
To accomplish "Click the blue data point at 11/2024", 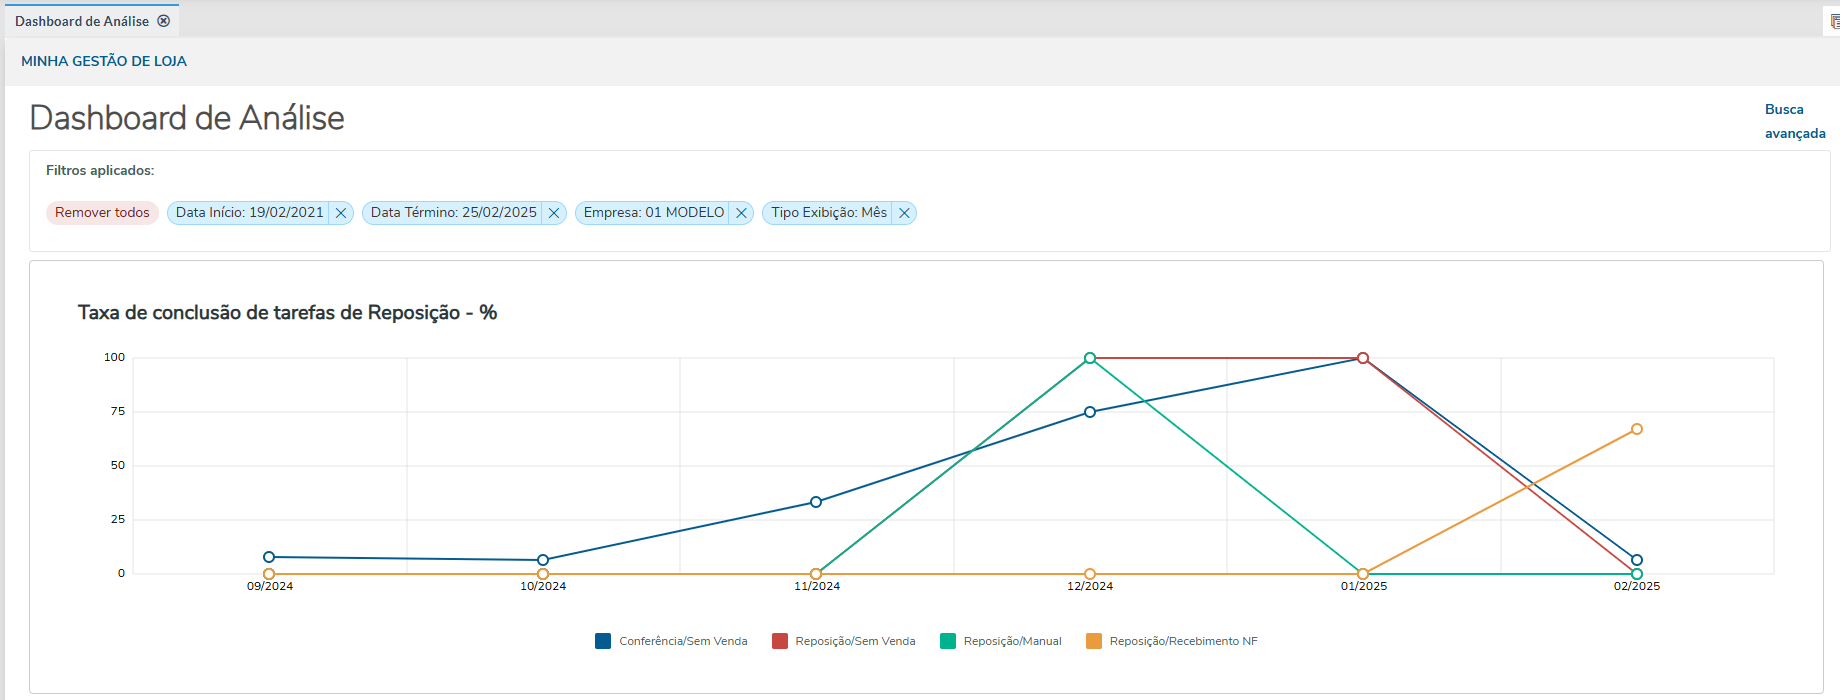I will pos(816,502).
